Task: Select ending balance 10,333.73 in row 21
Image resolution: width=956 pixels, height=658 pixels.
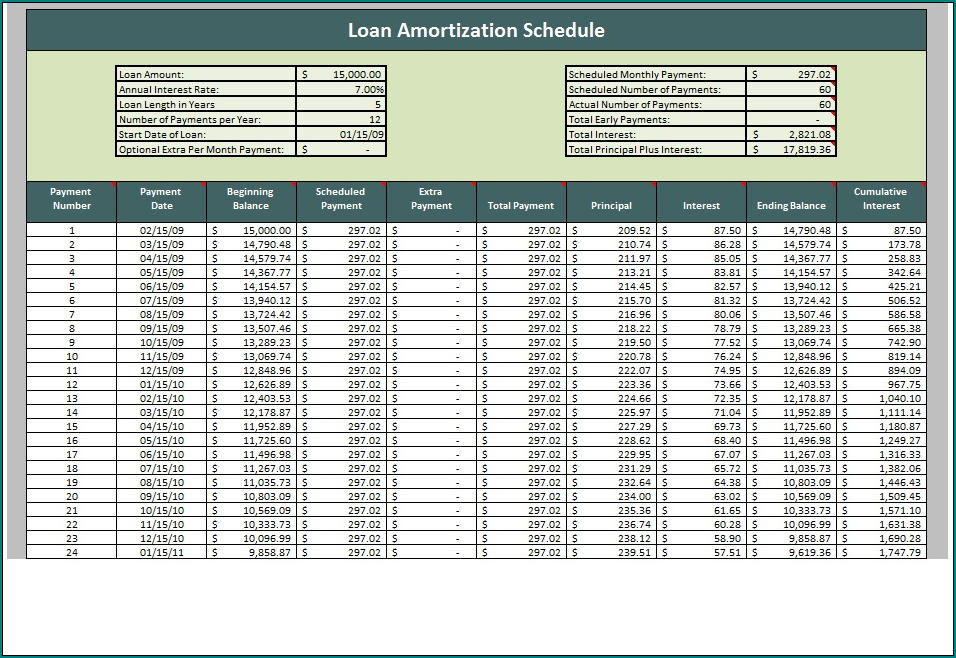Action: (x=791, y=511)
